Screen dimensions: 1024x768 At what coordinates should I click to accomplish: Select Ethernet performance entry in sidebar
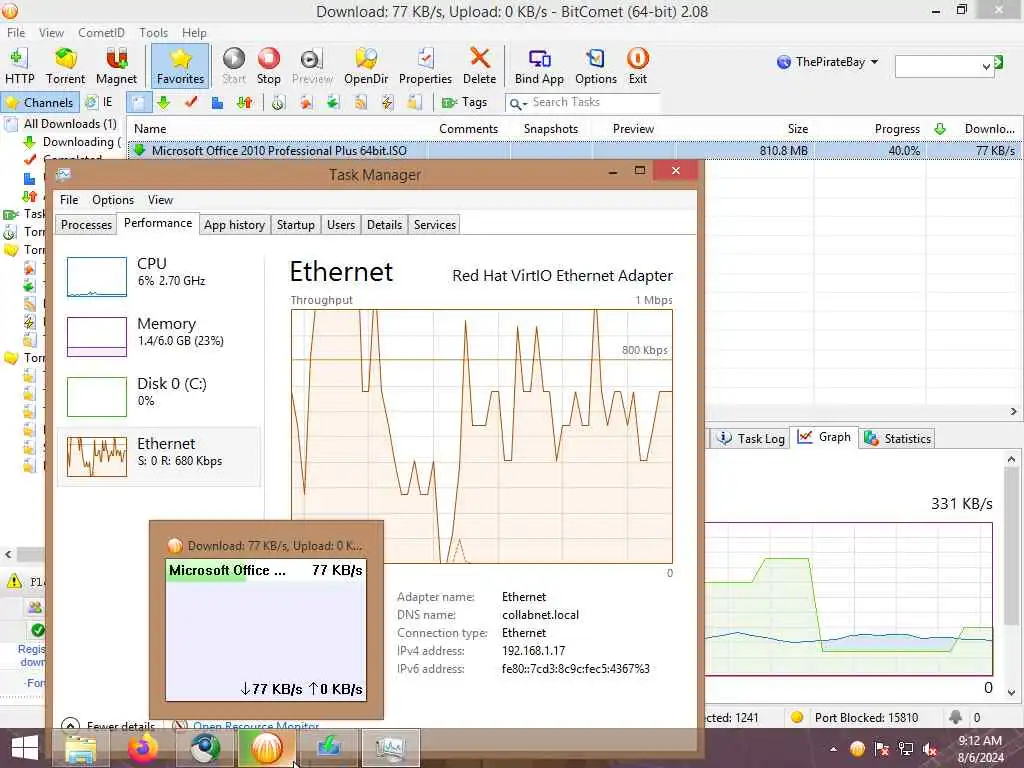click(x=159, y=456)
